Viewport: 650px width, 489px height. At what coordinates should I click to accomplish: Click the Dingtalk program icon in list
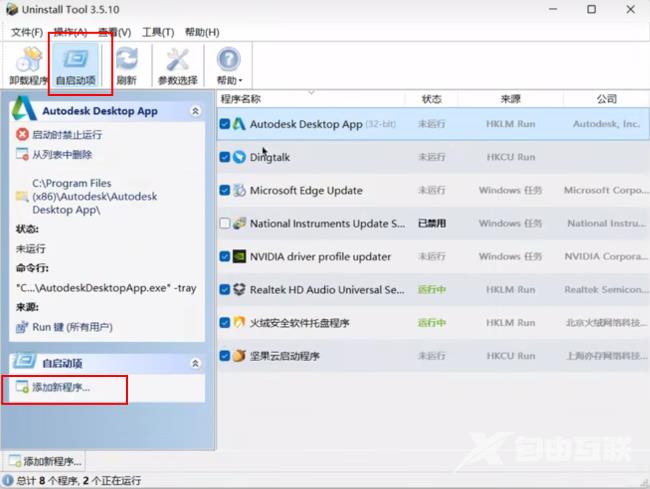tap(239, 157)
